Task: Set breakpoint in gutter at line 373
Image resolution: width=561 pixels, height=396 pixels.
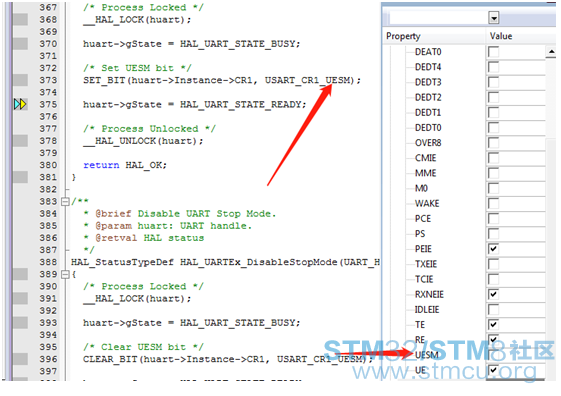Action: click(x=20, y=80)
